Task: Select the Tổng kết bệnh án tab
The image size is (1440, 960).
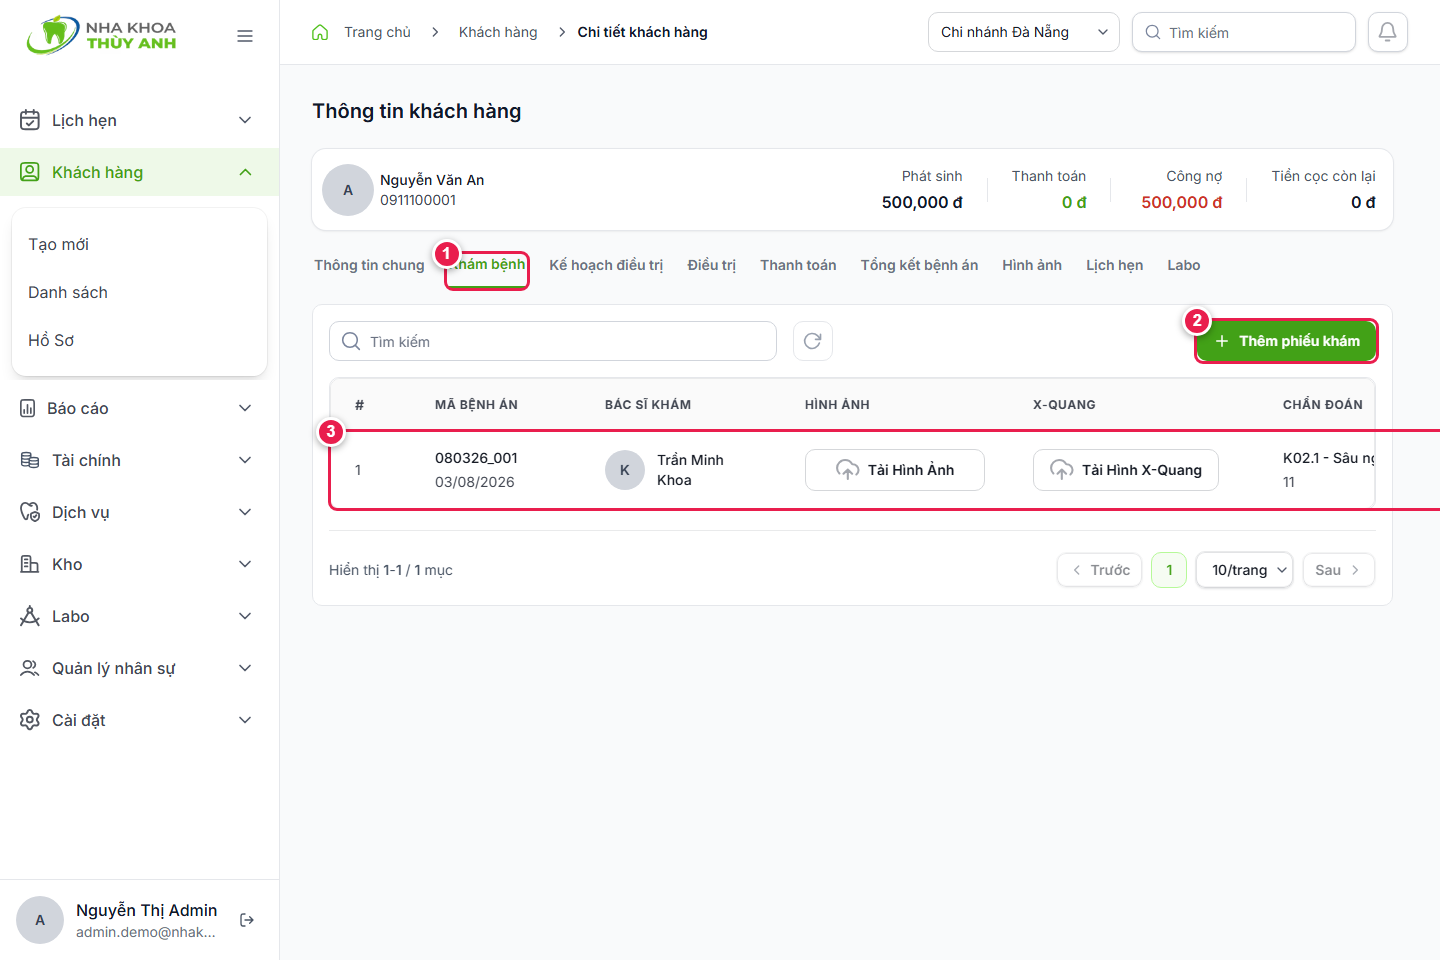Action: tap(919, 265)
